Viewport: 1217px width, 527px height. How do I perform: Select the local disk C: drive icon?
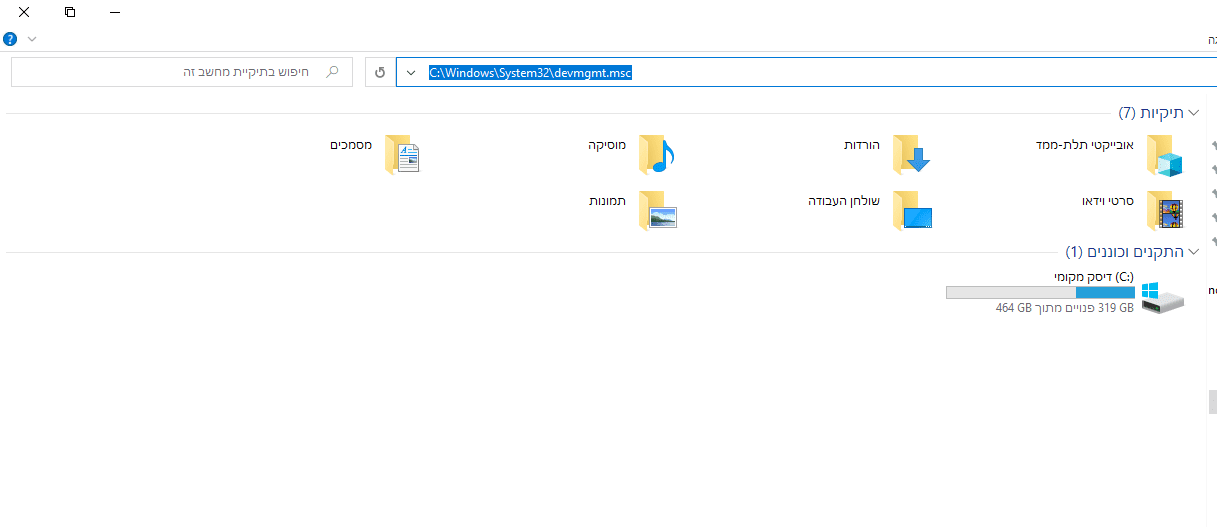(1162, 297)
